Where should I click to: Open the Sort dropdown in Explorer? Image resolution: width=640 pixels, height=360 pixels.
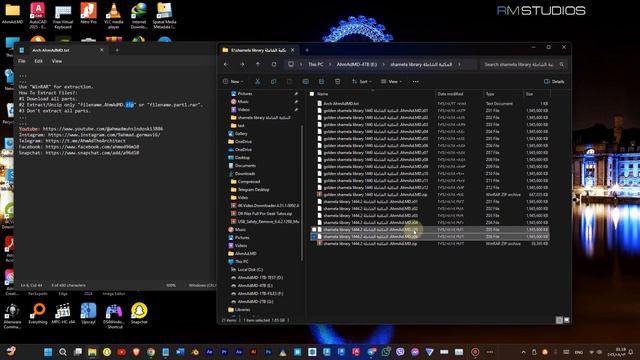click(x=362, y=82)
